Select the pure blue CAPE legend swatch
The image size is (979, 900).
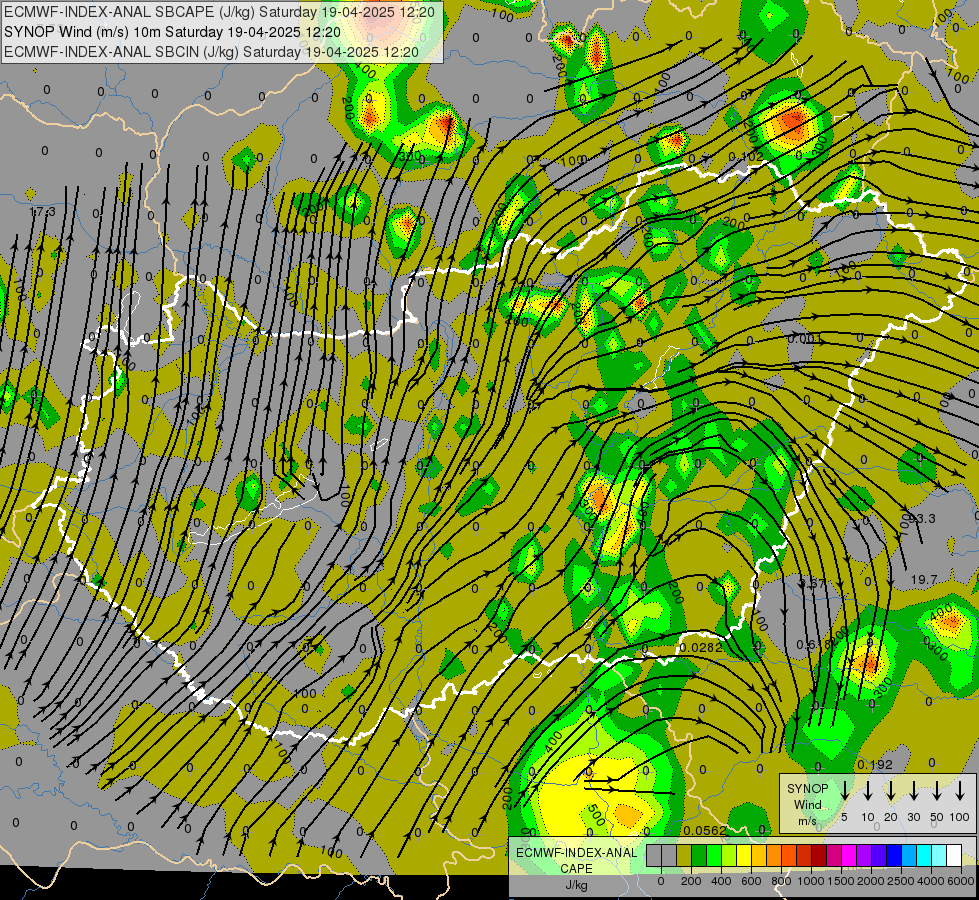point(893,855)
